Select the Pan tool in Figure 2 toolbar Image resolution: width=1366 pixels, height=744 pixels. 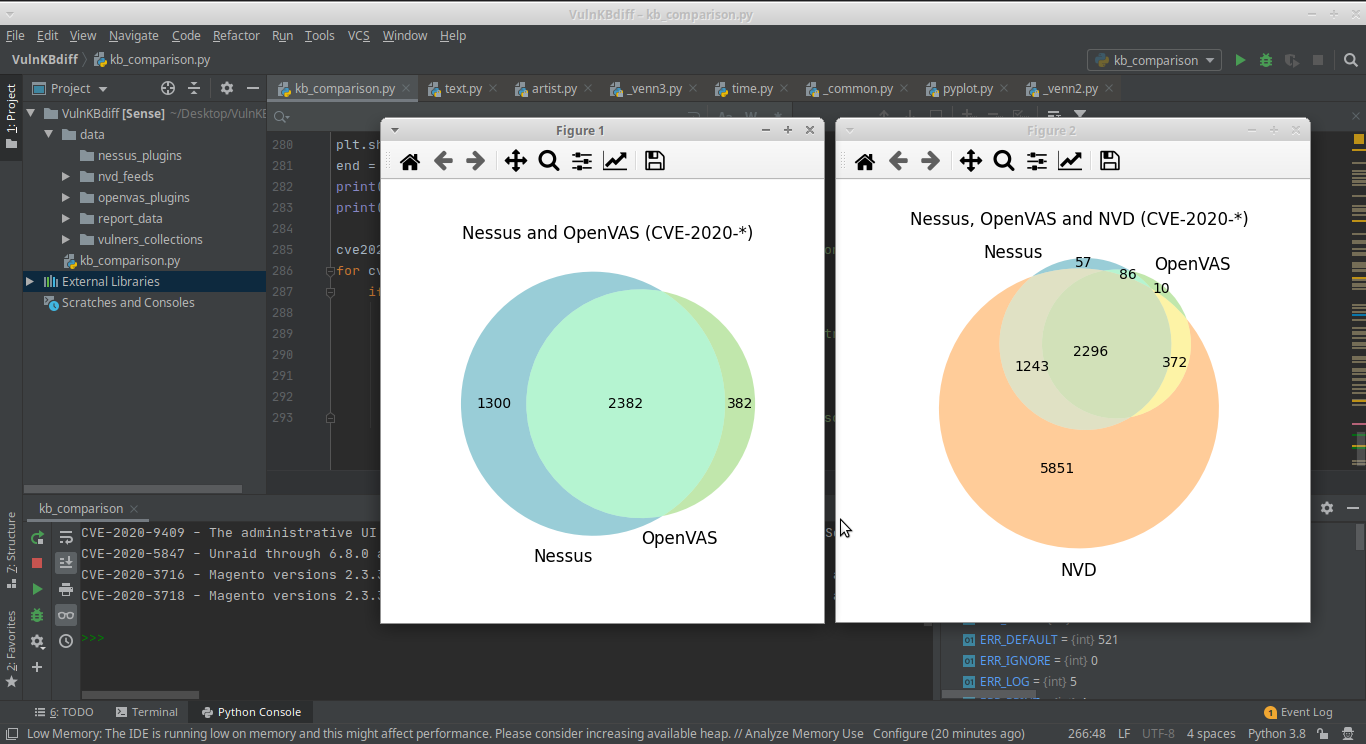tap(970, 160)
